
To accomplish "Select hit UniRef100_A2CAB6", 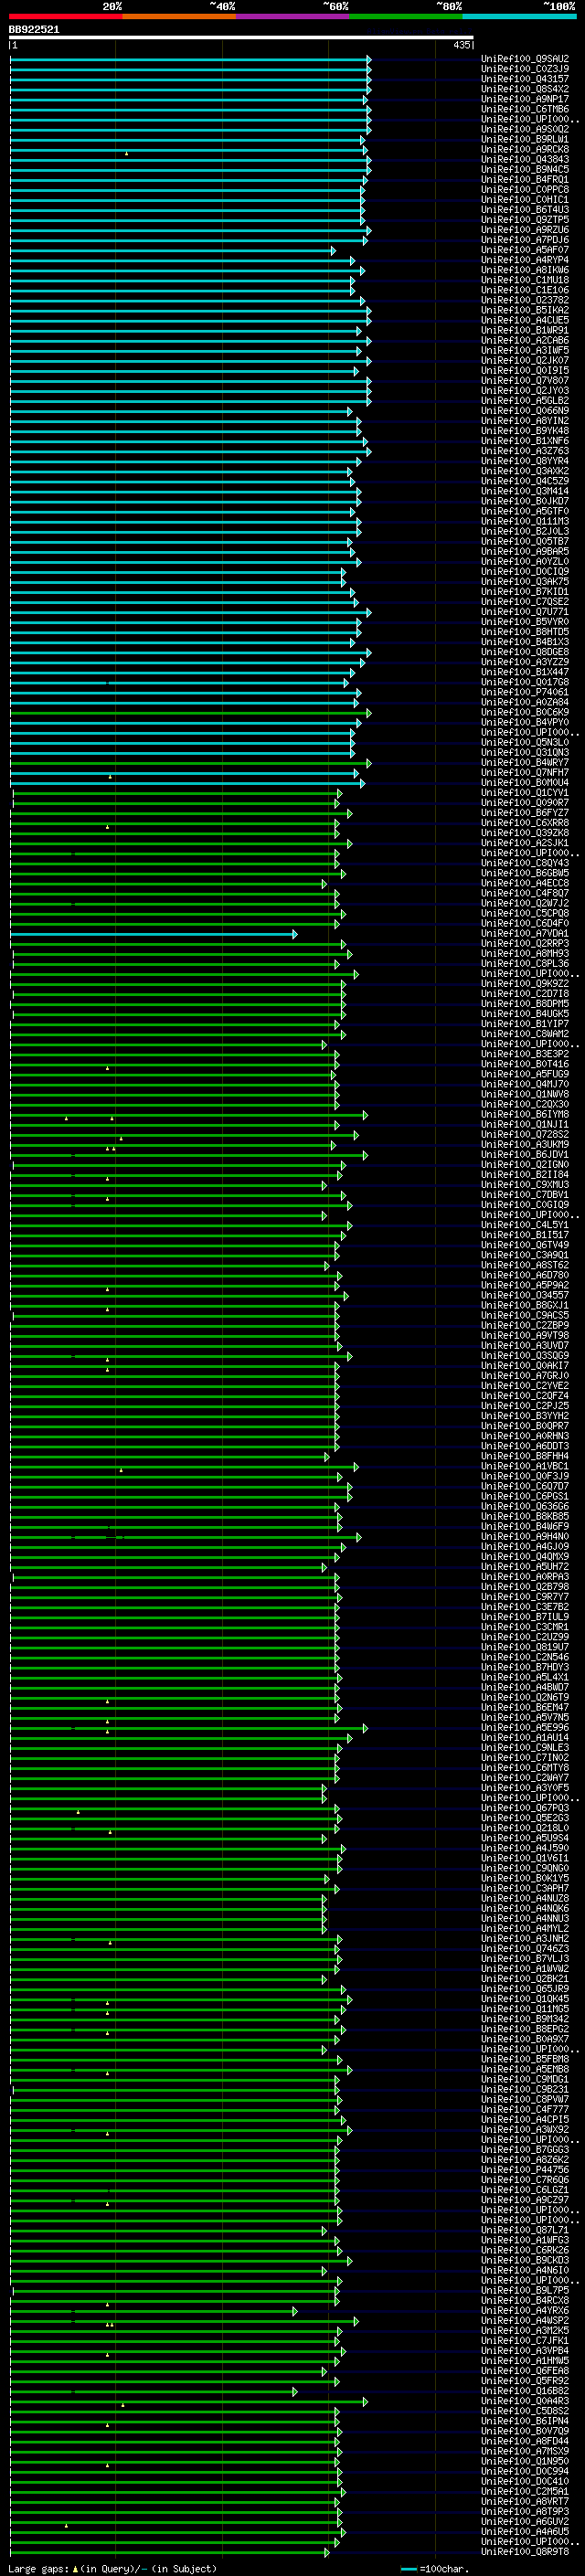I will [x=525, y=340].
